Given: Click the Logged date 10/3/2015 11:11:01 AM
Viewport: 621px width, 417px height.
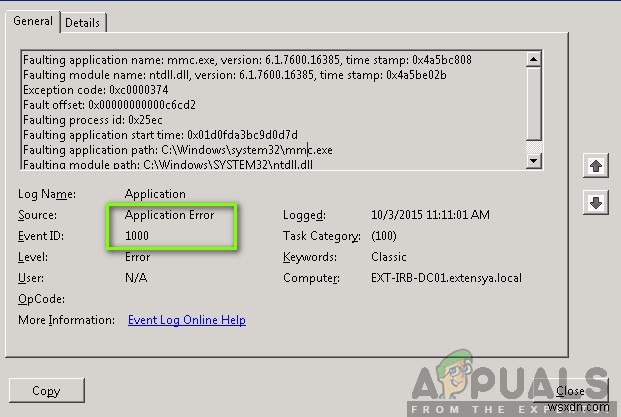Looking at the screenshot, I should 430,215.
